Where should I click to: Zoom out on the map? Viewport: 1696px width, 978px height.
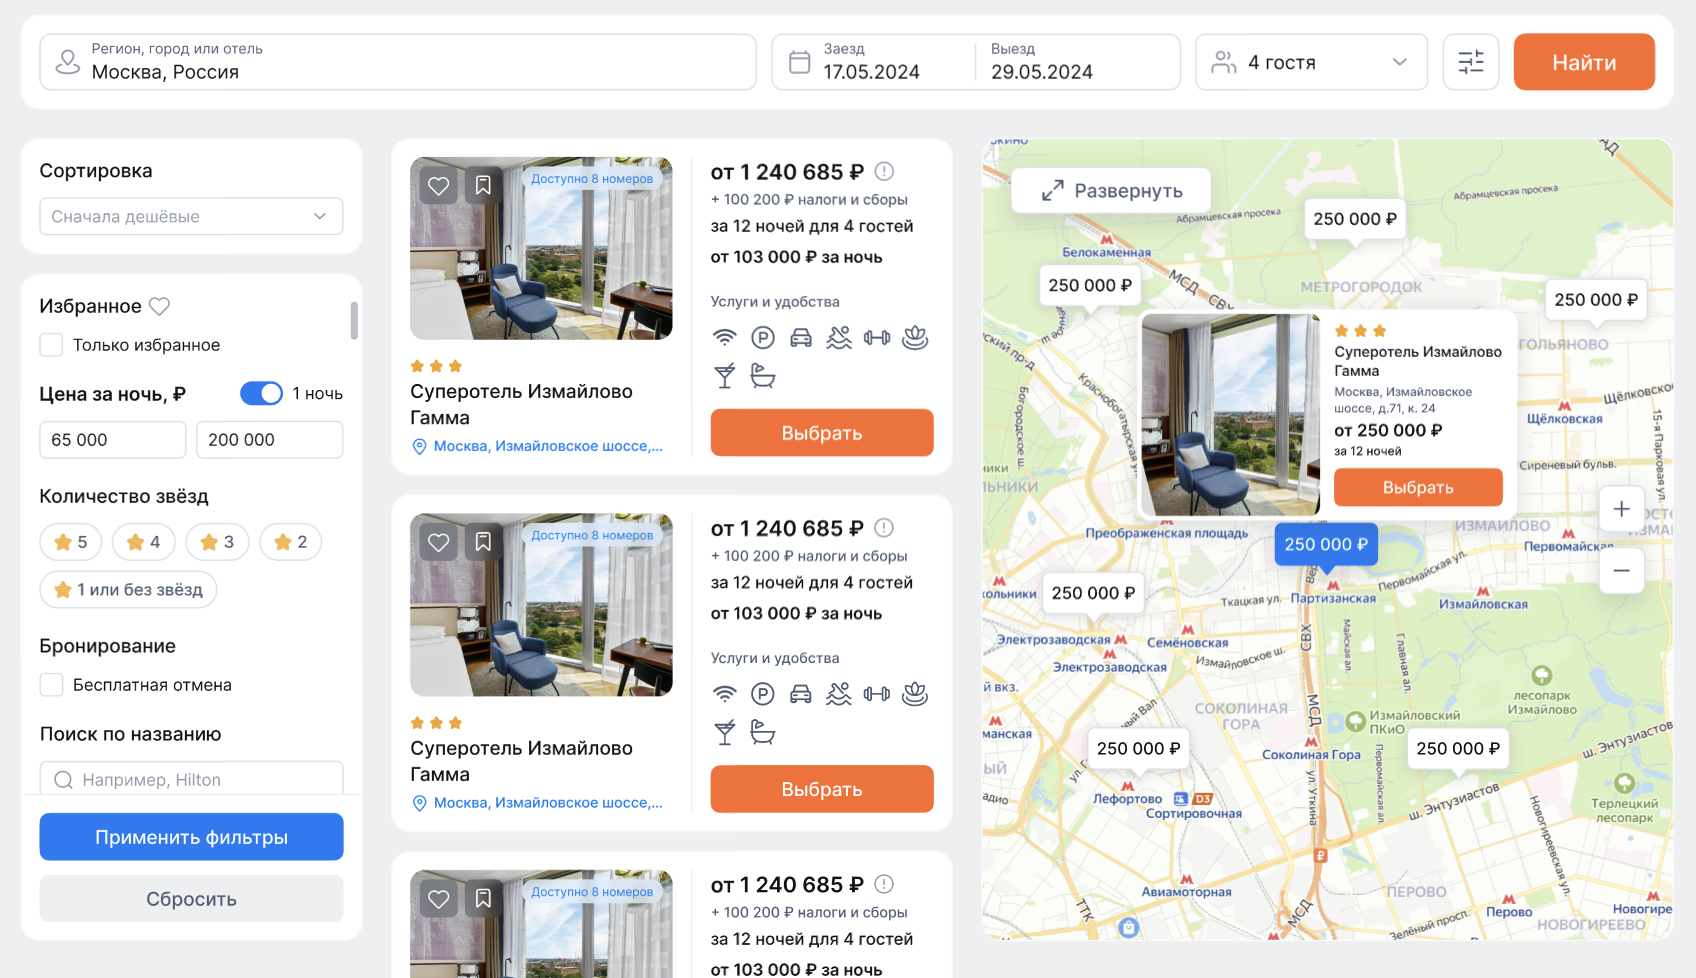coord(1621,571)
